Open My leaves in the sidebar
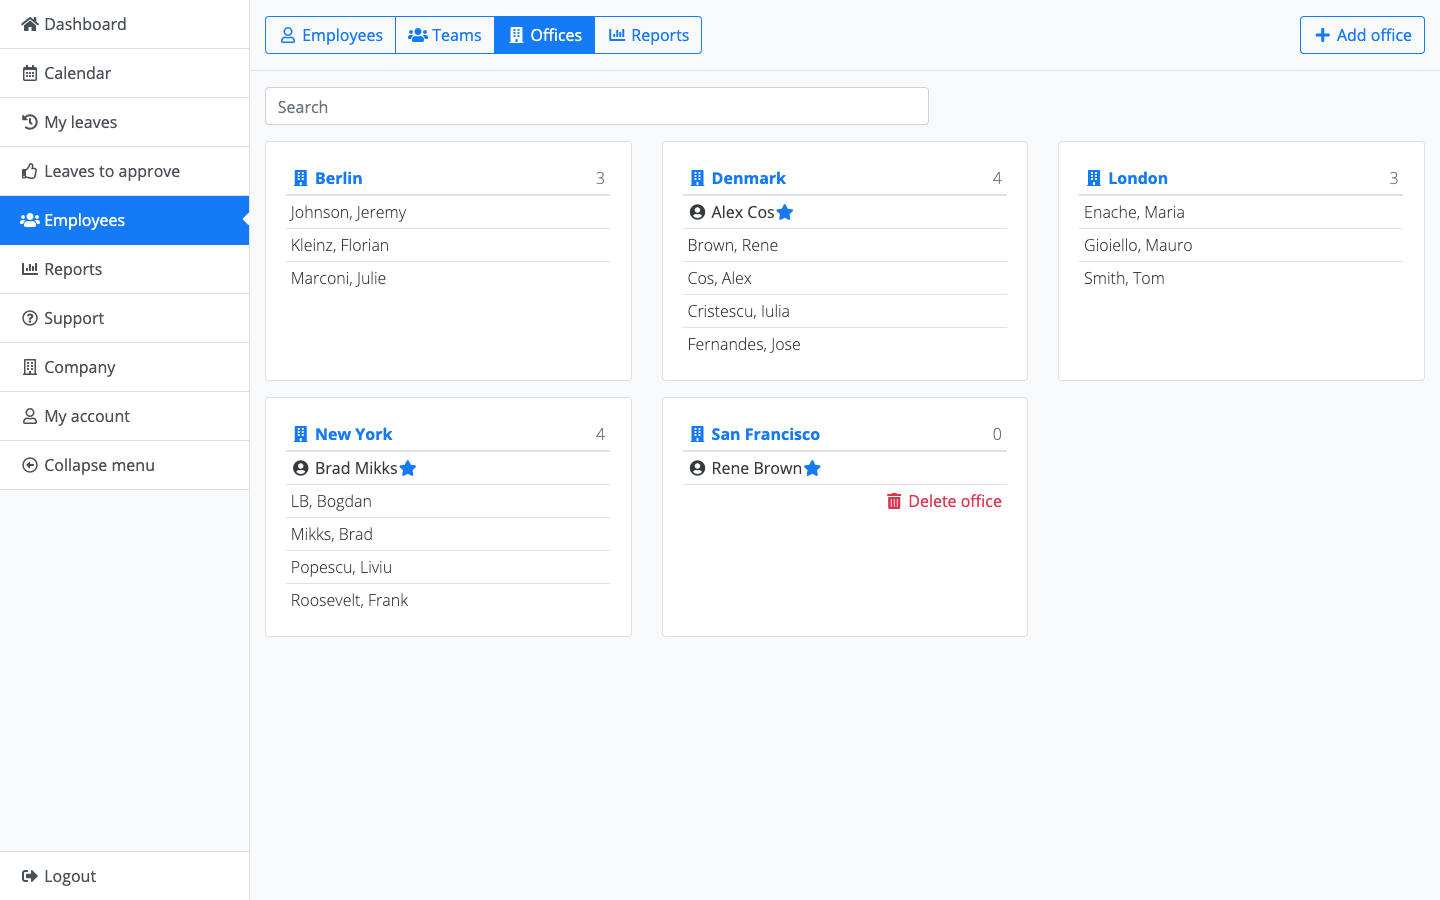1440x900 pixels. [124, 122]
